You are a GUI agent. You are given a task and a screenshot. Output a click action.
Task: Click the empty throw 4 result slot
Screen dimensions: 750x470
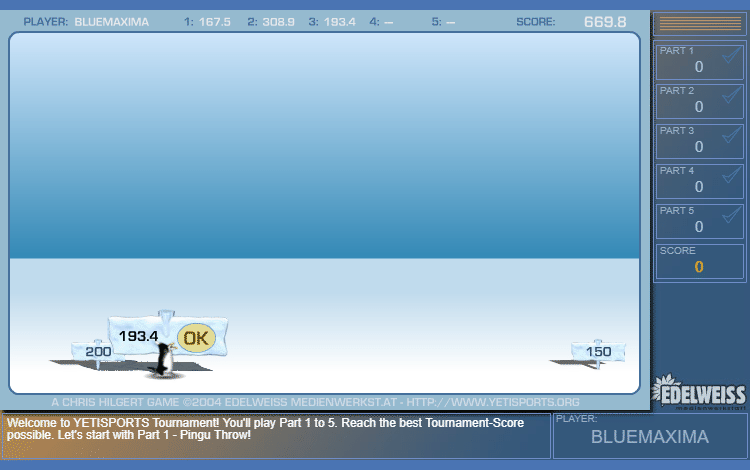tap(388, 22)
